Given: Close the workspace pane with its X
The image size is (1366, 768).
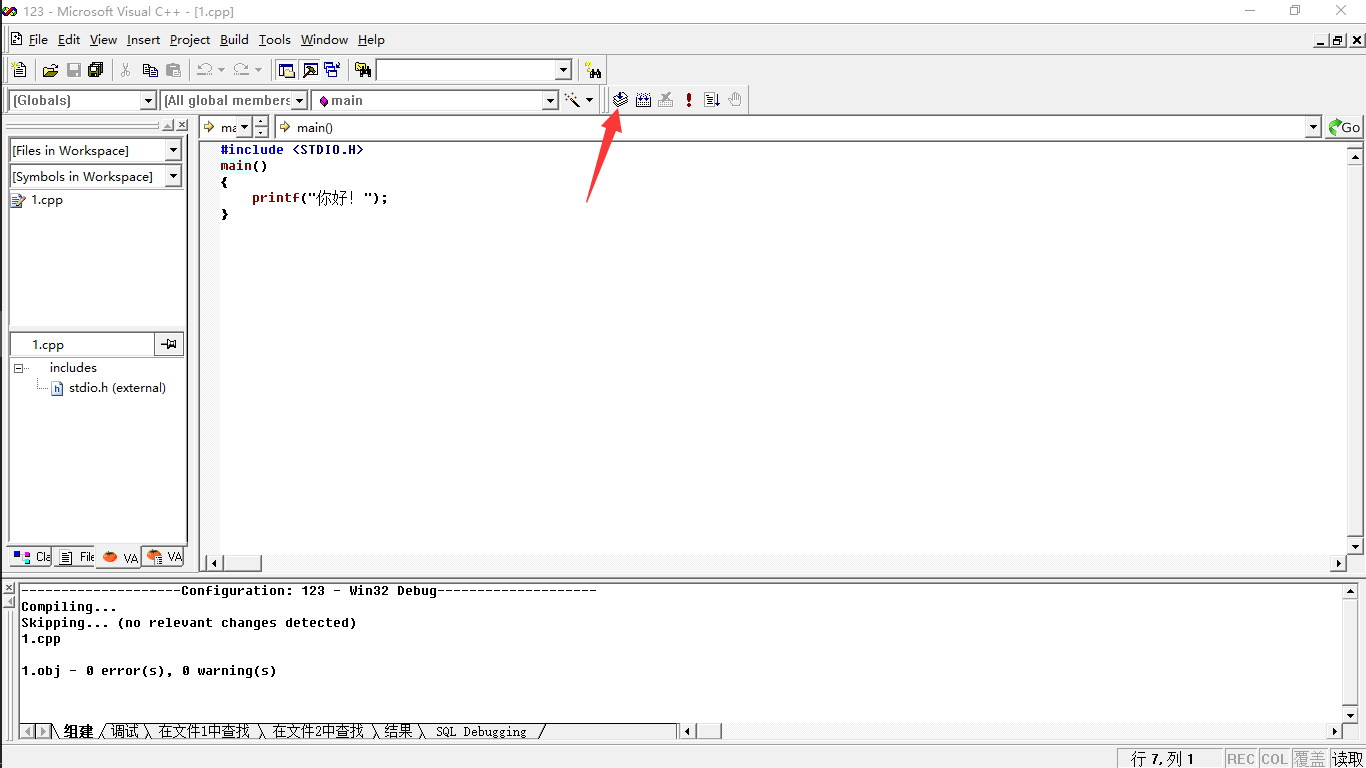Looking at the screenshot, I should (x=182, y=125).
